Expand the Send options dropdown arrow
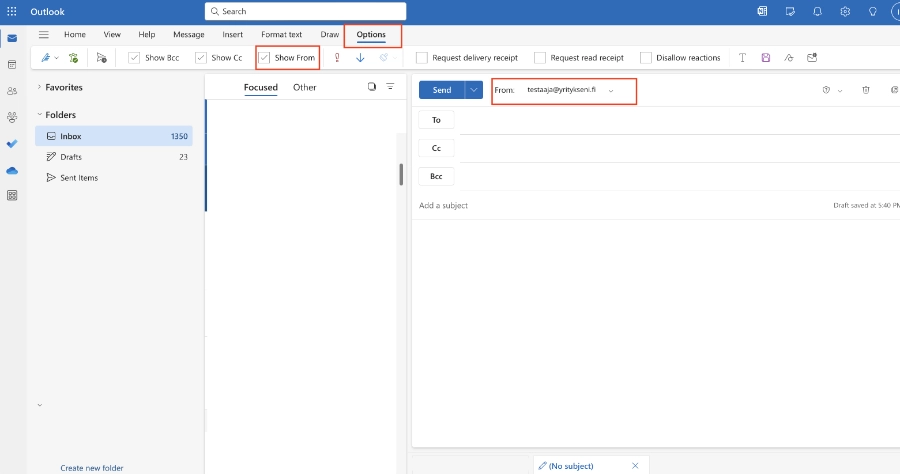900x474 pixels. 474,90
